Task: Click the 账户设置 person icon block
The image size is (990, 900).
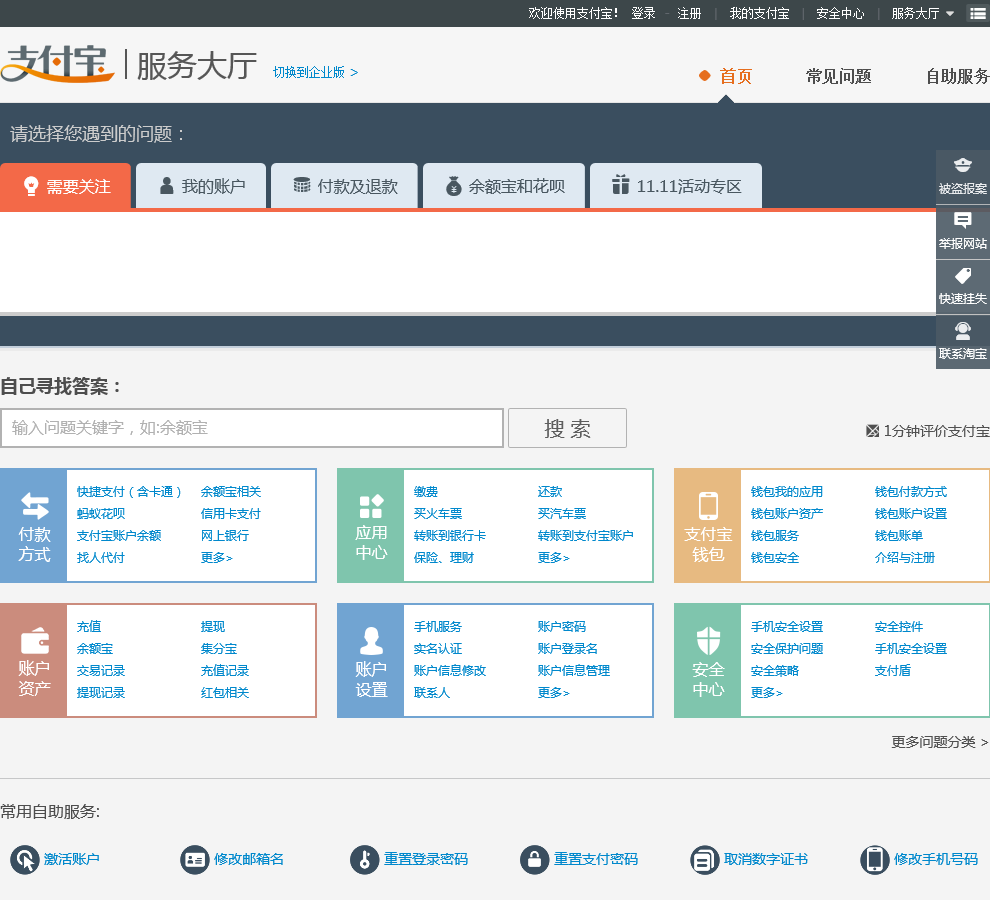Action: click(x=371, y=661)
